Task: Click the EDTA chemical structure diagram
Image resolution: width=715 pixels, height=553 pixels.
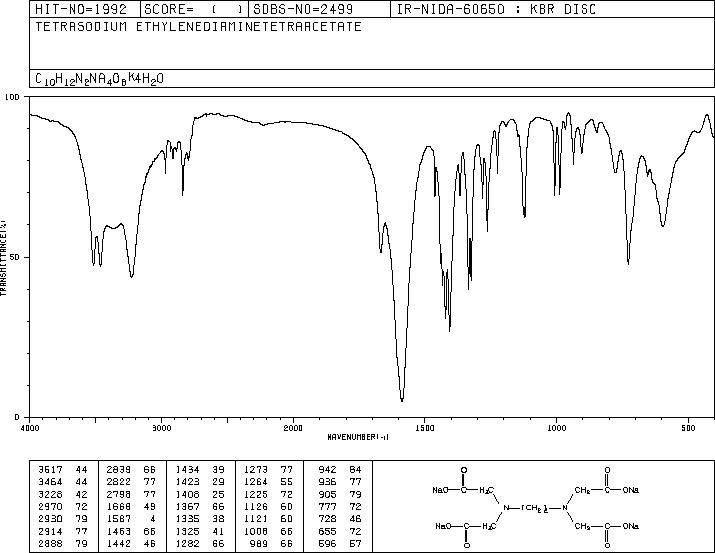Action: pos(536,507)
